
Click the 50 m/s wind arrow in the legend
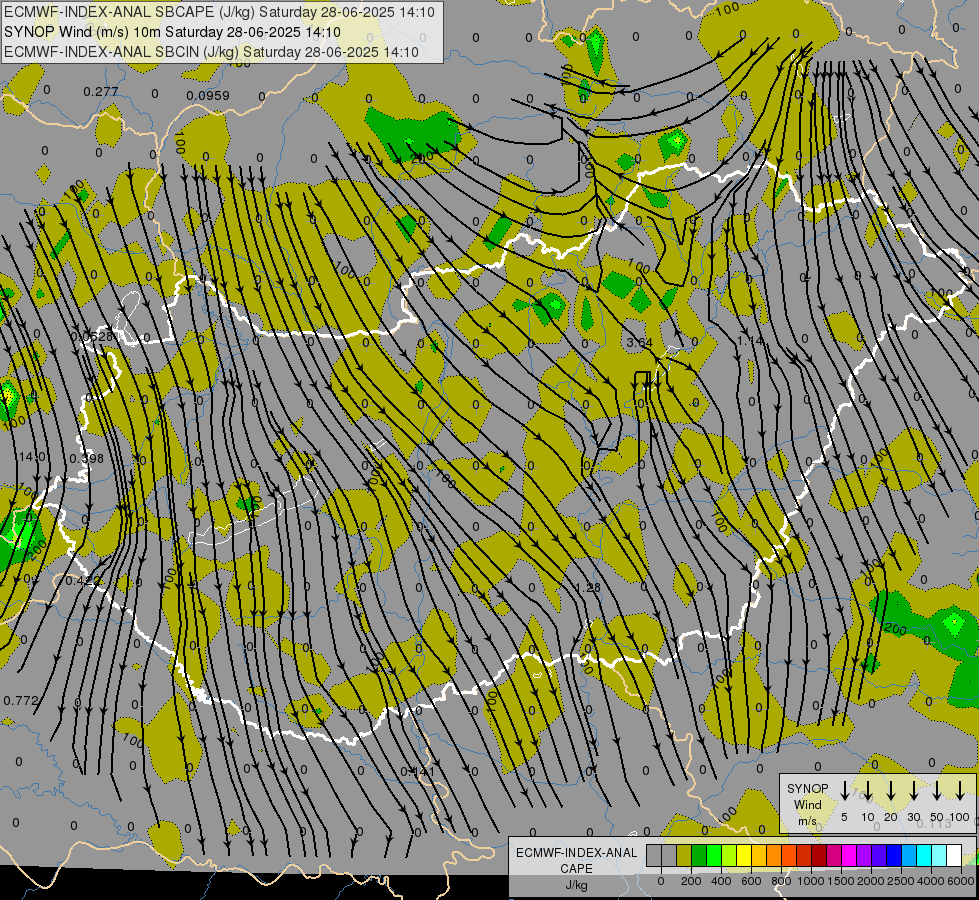tap(937, 791)
